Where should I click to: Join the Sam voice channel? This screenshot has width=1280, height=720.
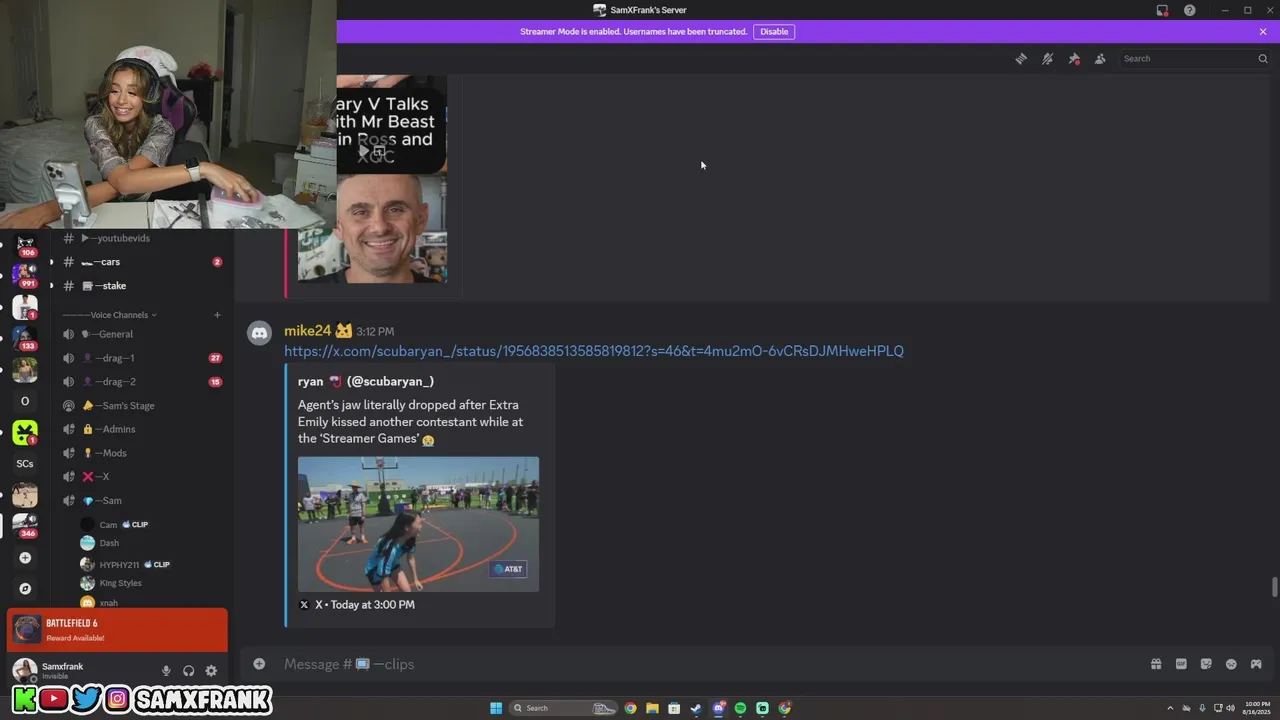(142, 501)
